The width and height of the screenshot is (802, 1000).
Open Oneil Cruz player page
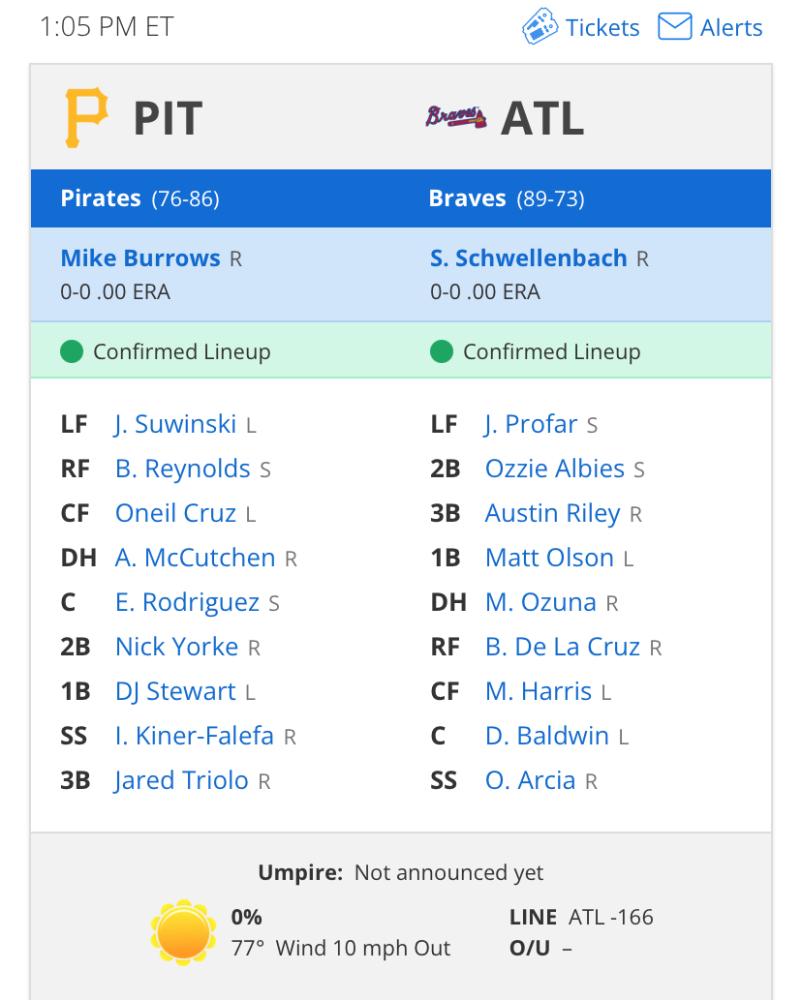tap(175, 513)
